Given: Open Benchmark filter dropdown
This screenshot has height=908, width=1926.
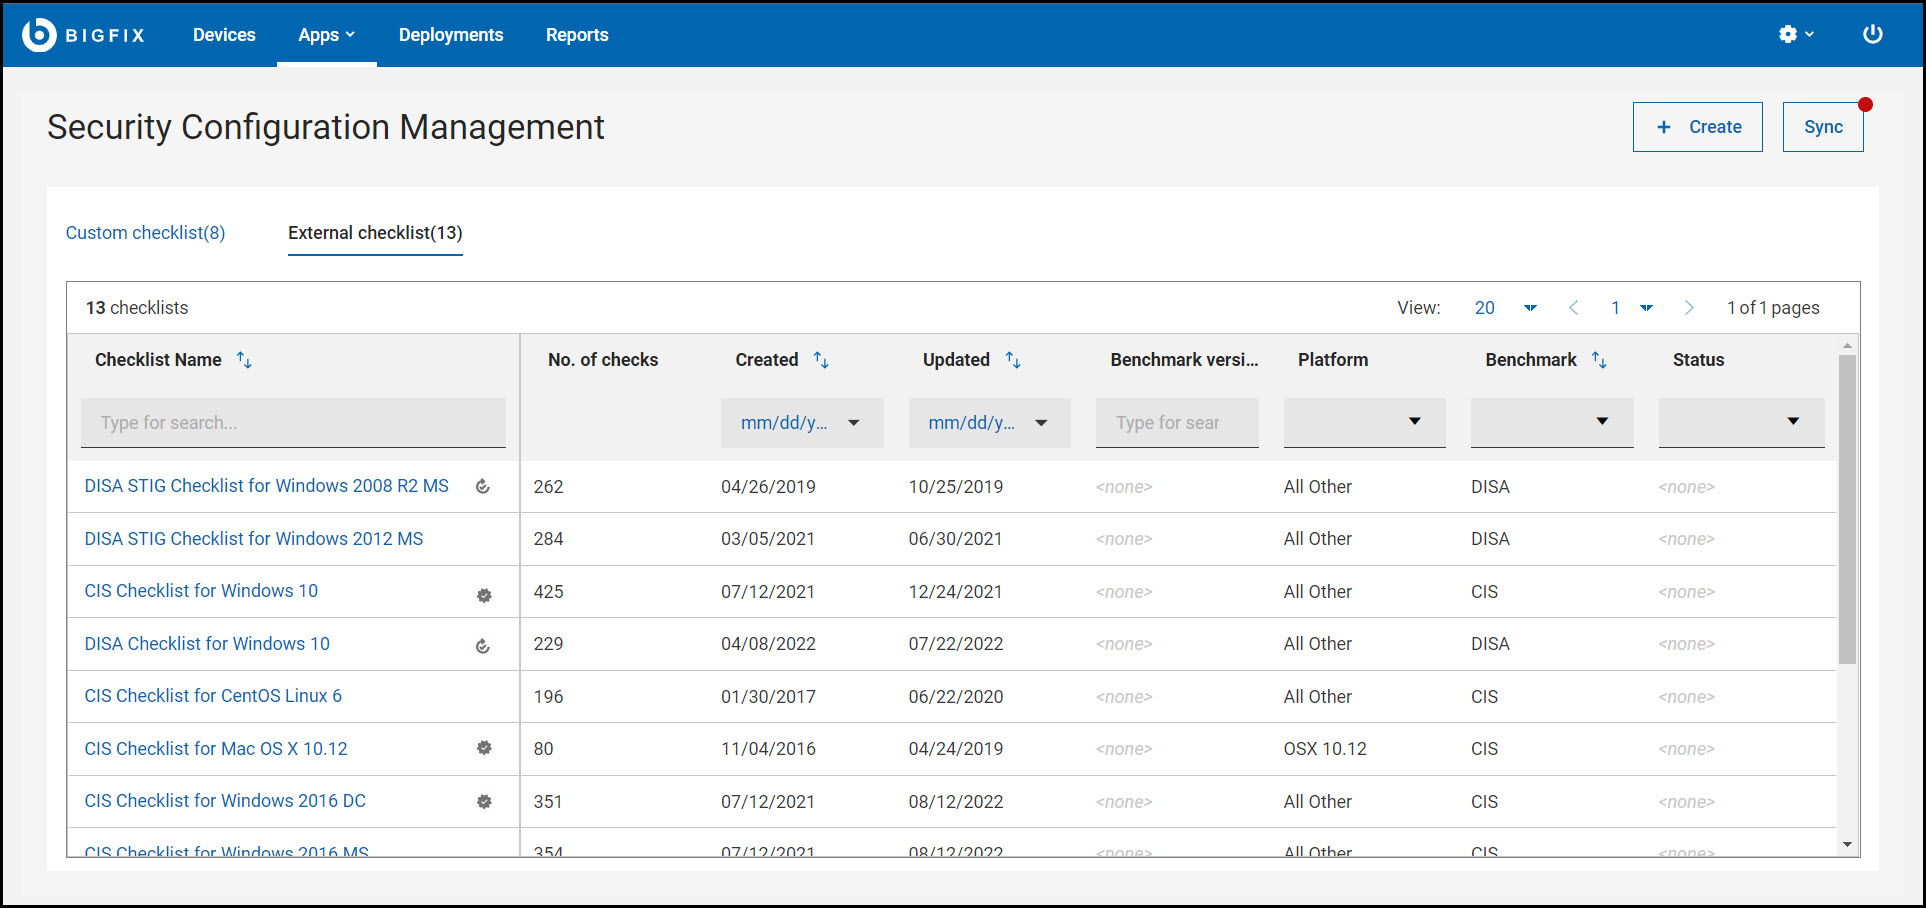Looking at the screenshot, I should click(x=1552, y=423).
